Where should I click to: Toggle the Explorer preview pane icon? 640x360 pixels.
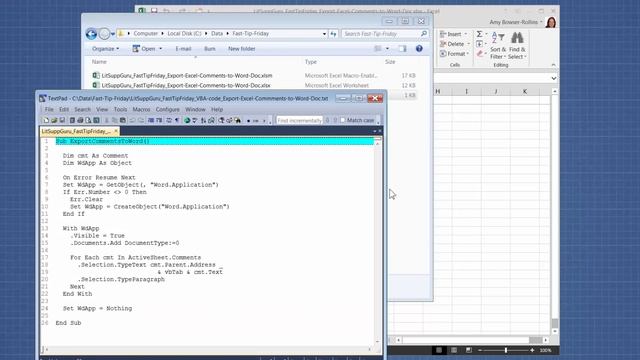click(x=402, y=49)
